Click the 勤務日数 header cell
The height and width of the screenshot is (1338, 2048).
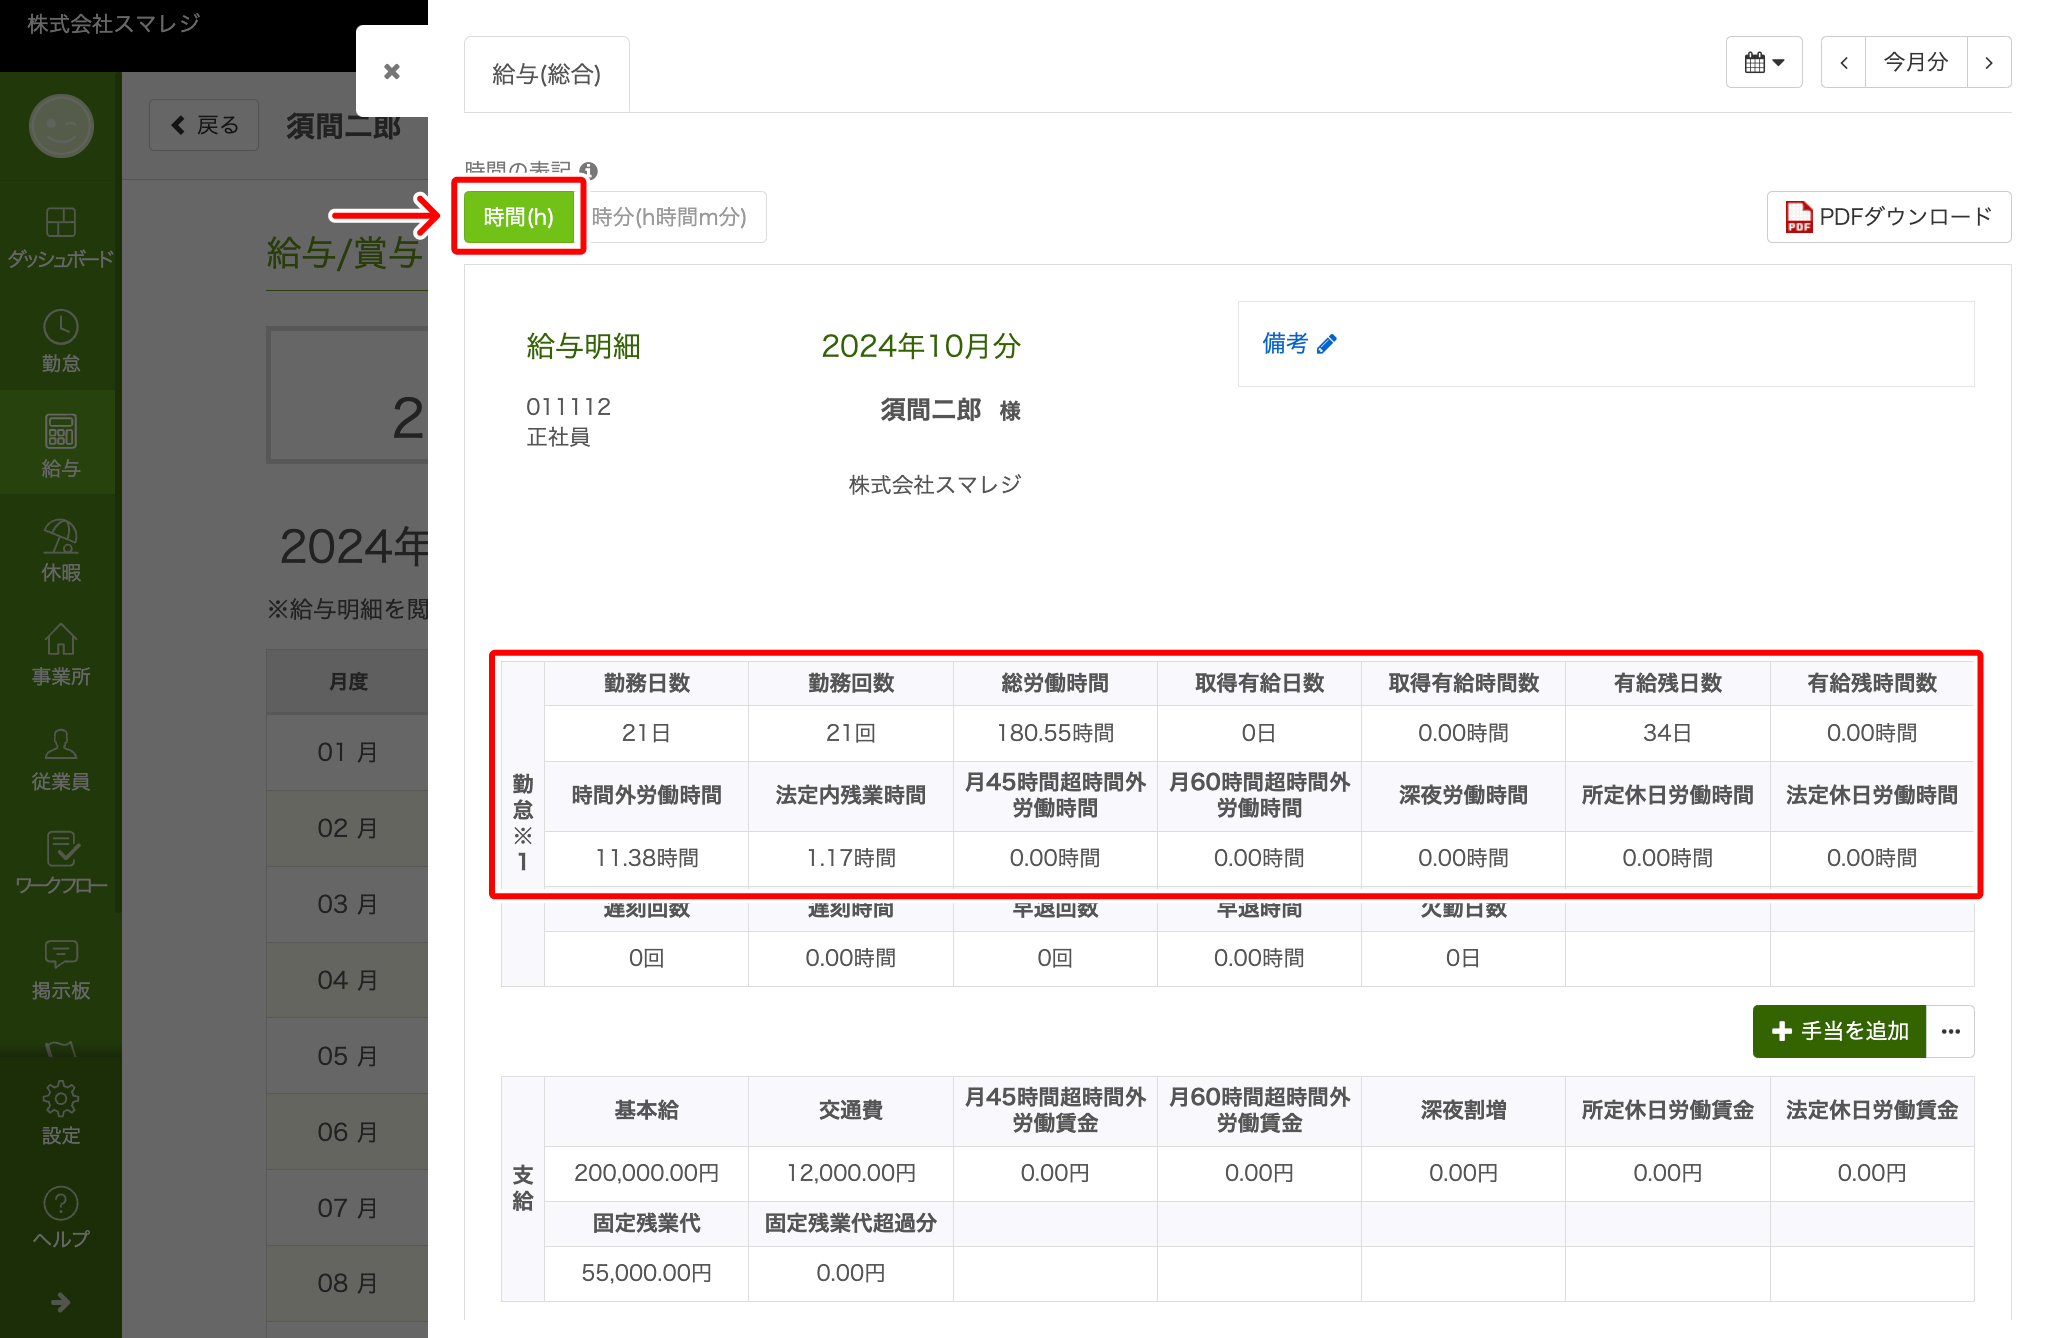point(647,683)
